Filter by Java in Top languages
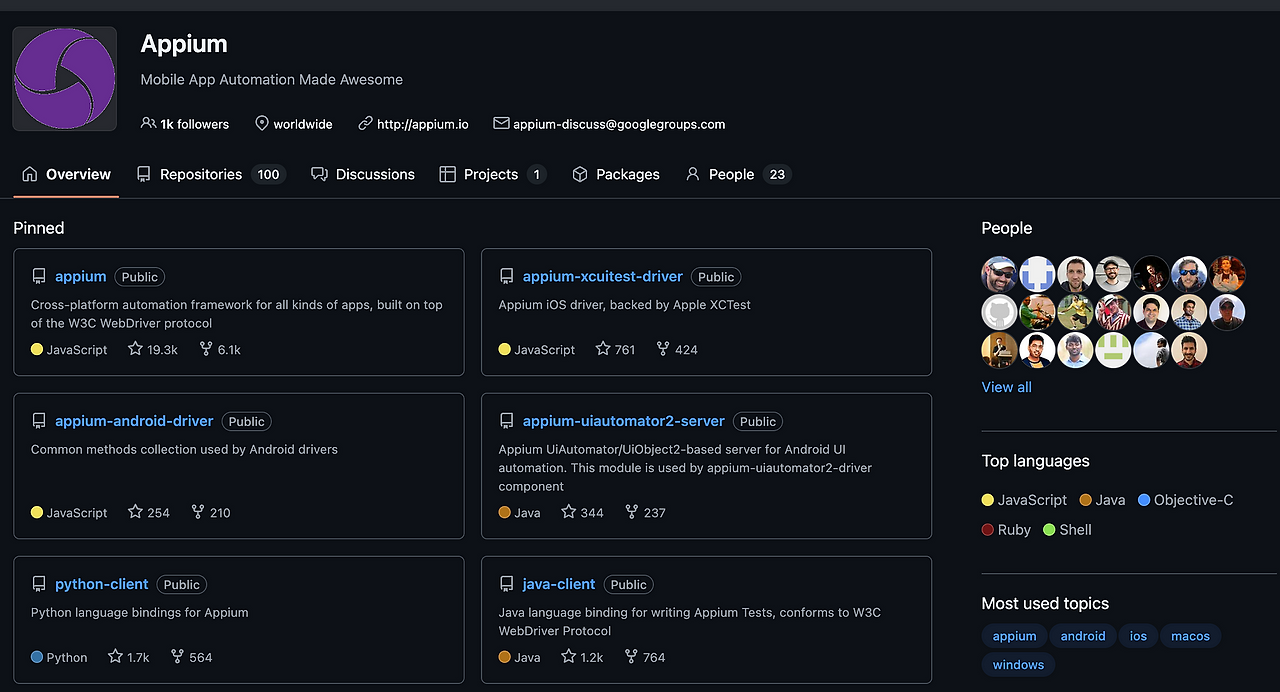Image resolution: width=1280 pixels, height=692 pixels. (1103, 500)
